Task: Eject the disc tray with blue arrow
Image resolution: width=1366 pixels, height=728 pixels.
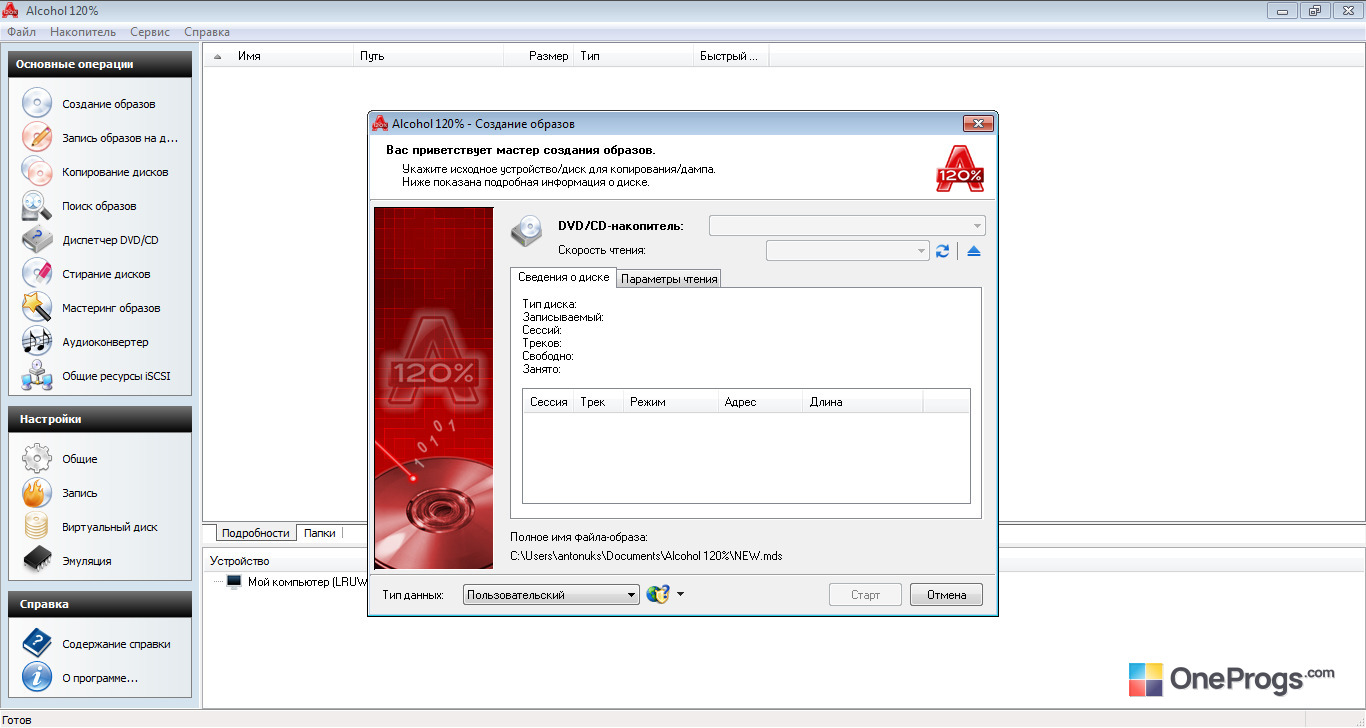Action: [974, 251]
